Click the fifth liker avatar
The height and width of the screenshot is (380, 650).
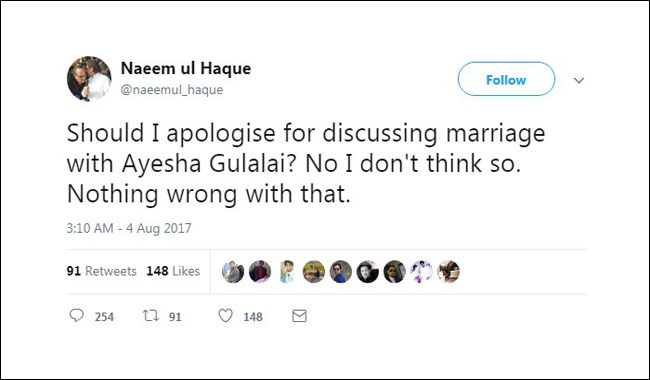[341, 272]
